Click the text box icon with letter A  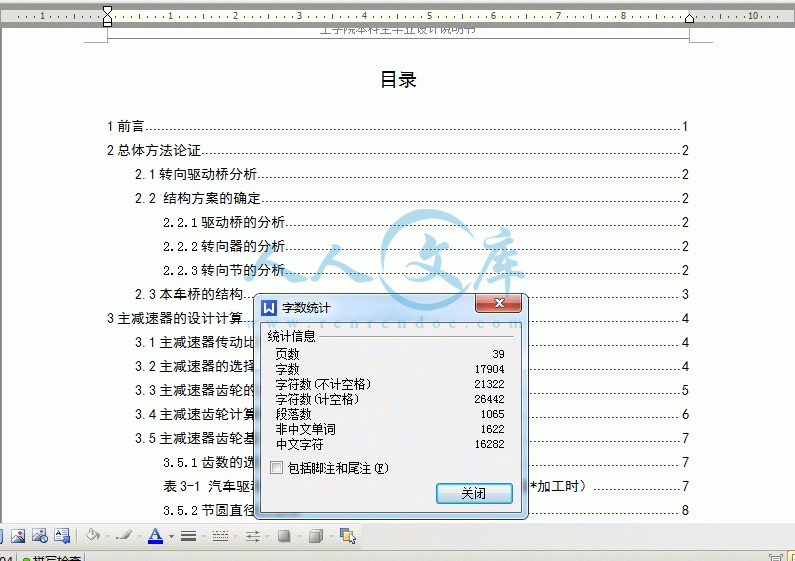click(x=62, y=536)
